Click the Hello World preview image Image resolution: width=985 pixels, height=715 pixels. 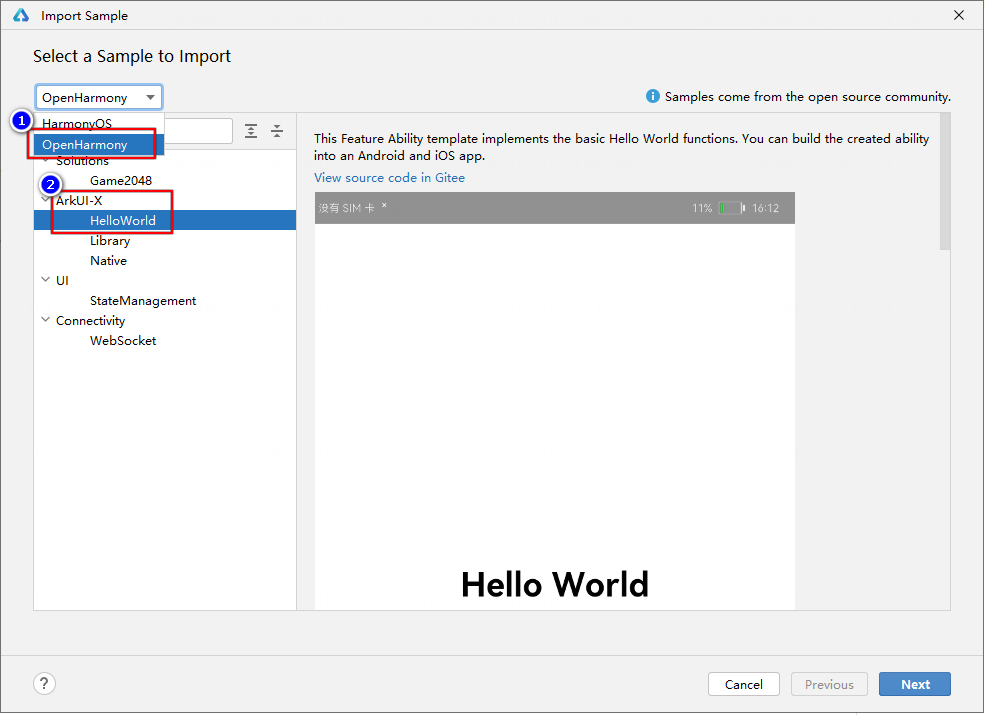(x=555, y=401)
